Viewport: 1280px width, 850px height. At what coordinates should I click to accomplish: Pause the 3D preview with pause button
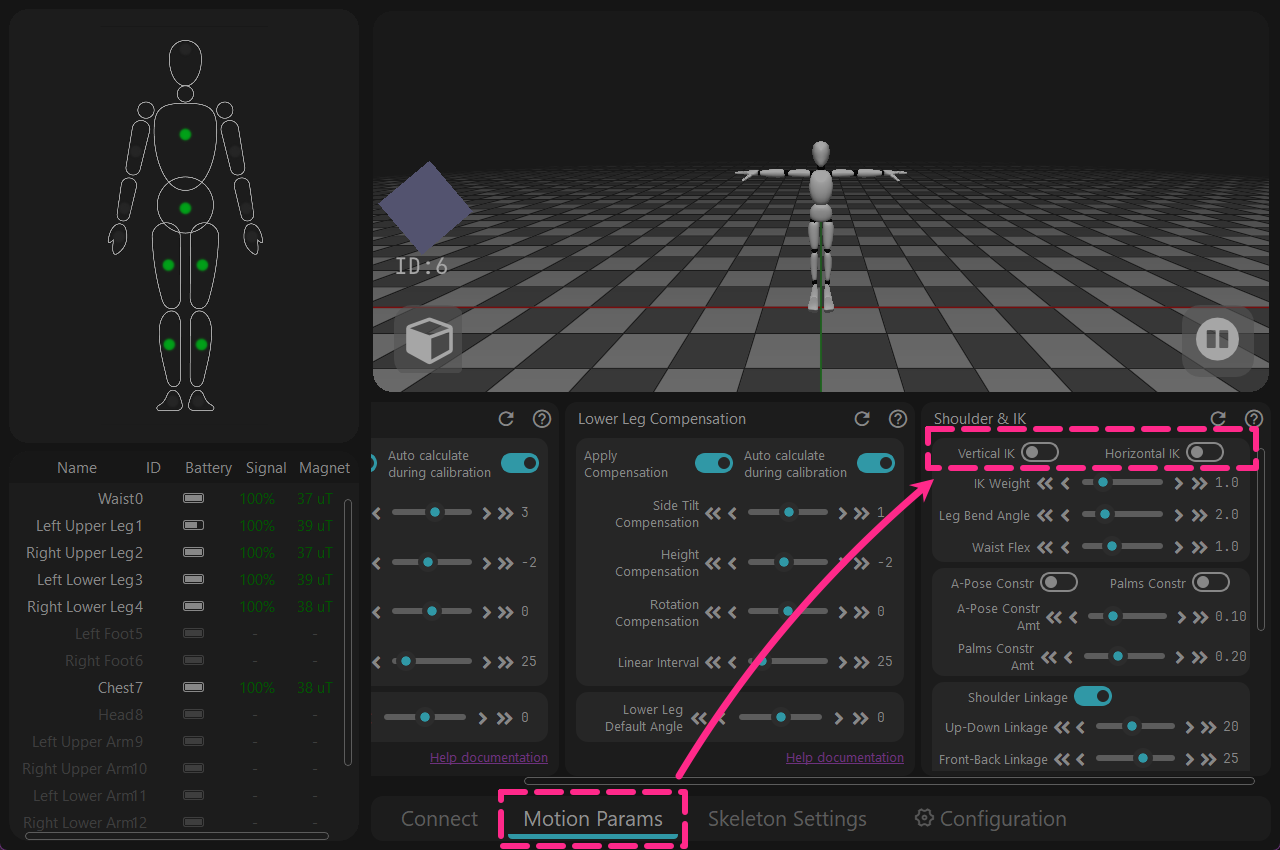[1217, 339]
